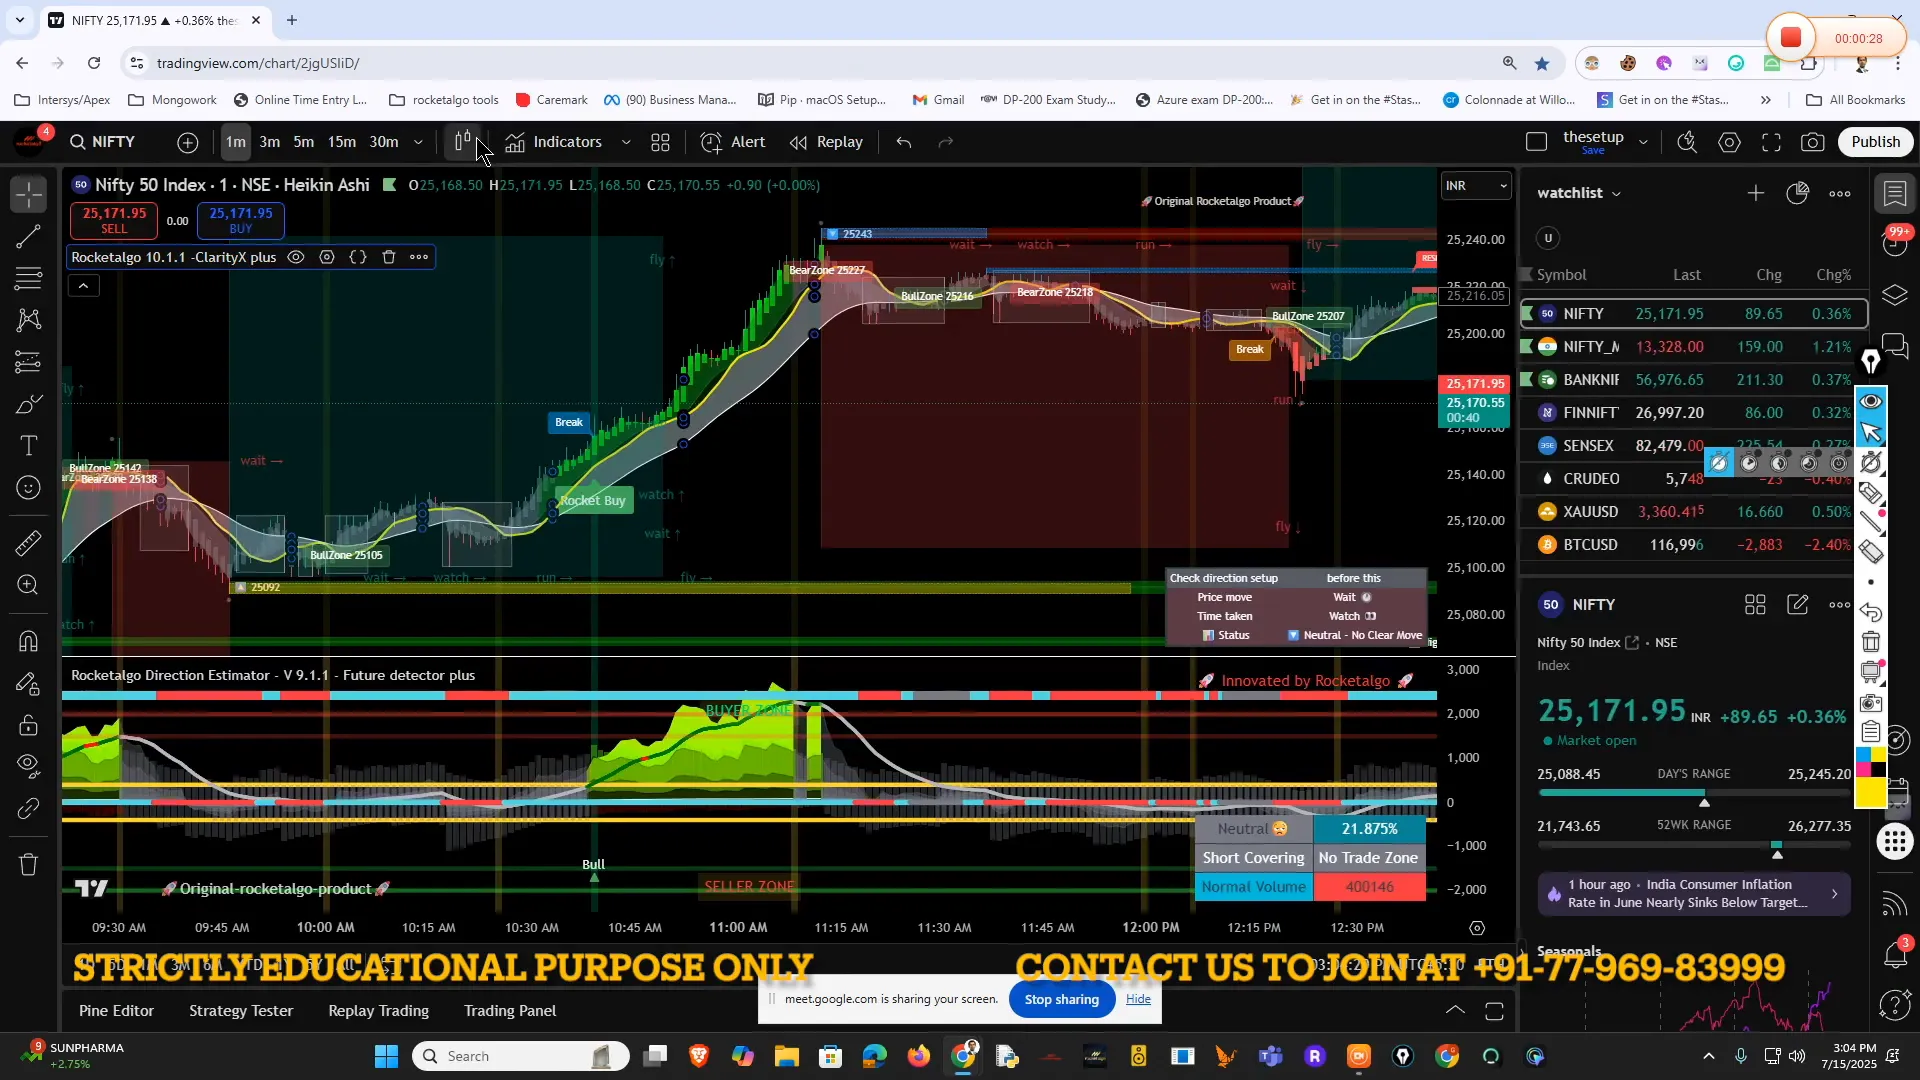Select the Text drawing tool

click(29, 445)
